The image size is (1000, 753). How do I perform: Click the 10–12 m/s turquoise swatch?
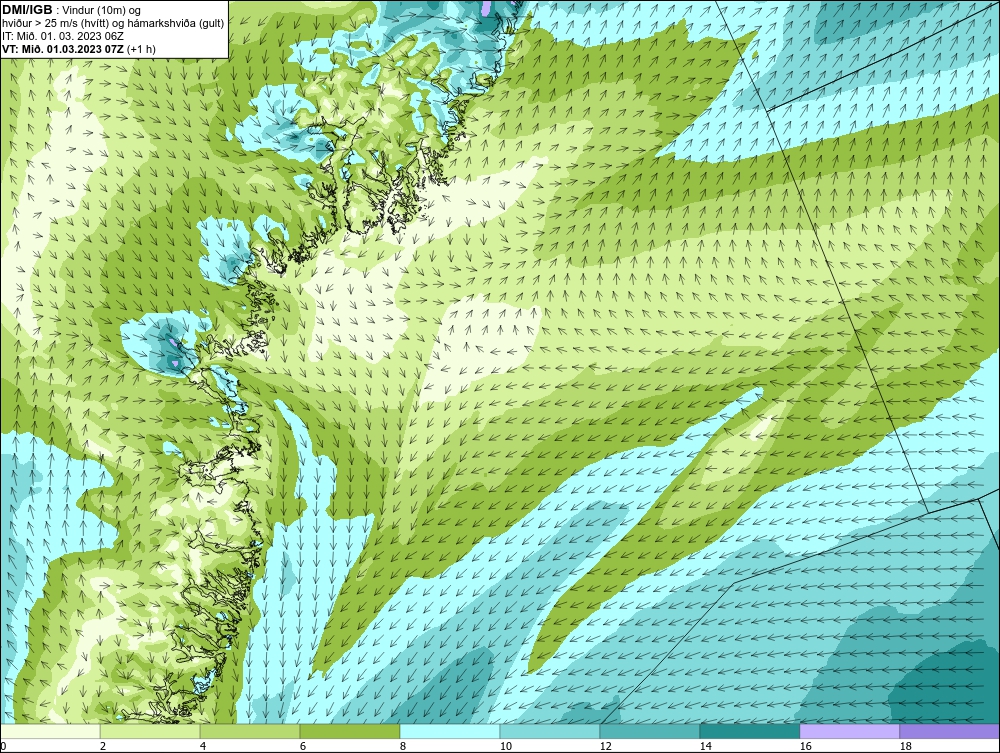[550, 731]
